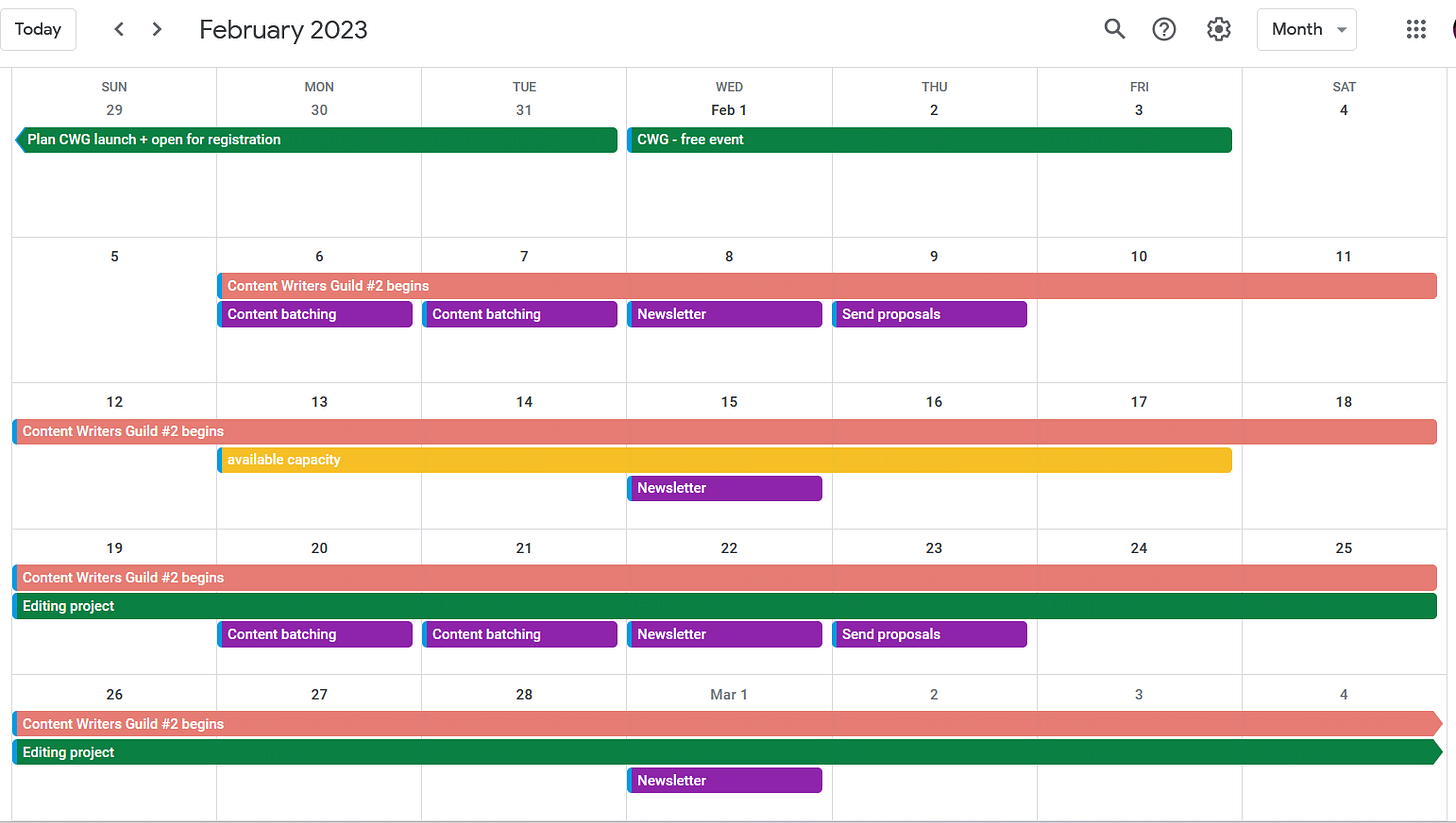Select the Feb 1 date label
1456x823 pixels.
point(729,110)
